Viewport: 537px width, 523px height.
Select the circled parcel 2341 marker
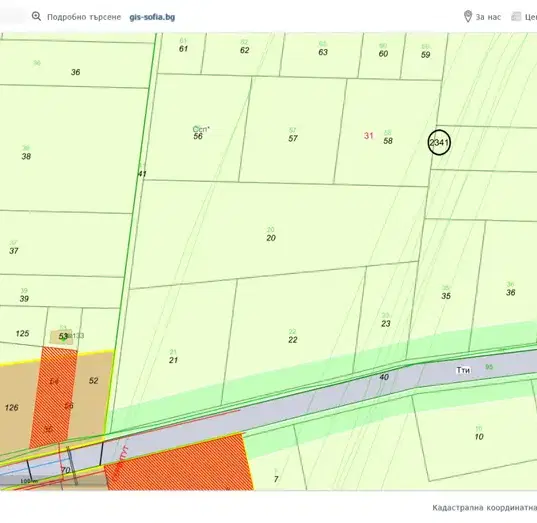[x=439, y=142]
